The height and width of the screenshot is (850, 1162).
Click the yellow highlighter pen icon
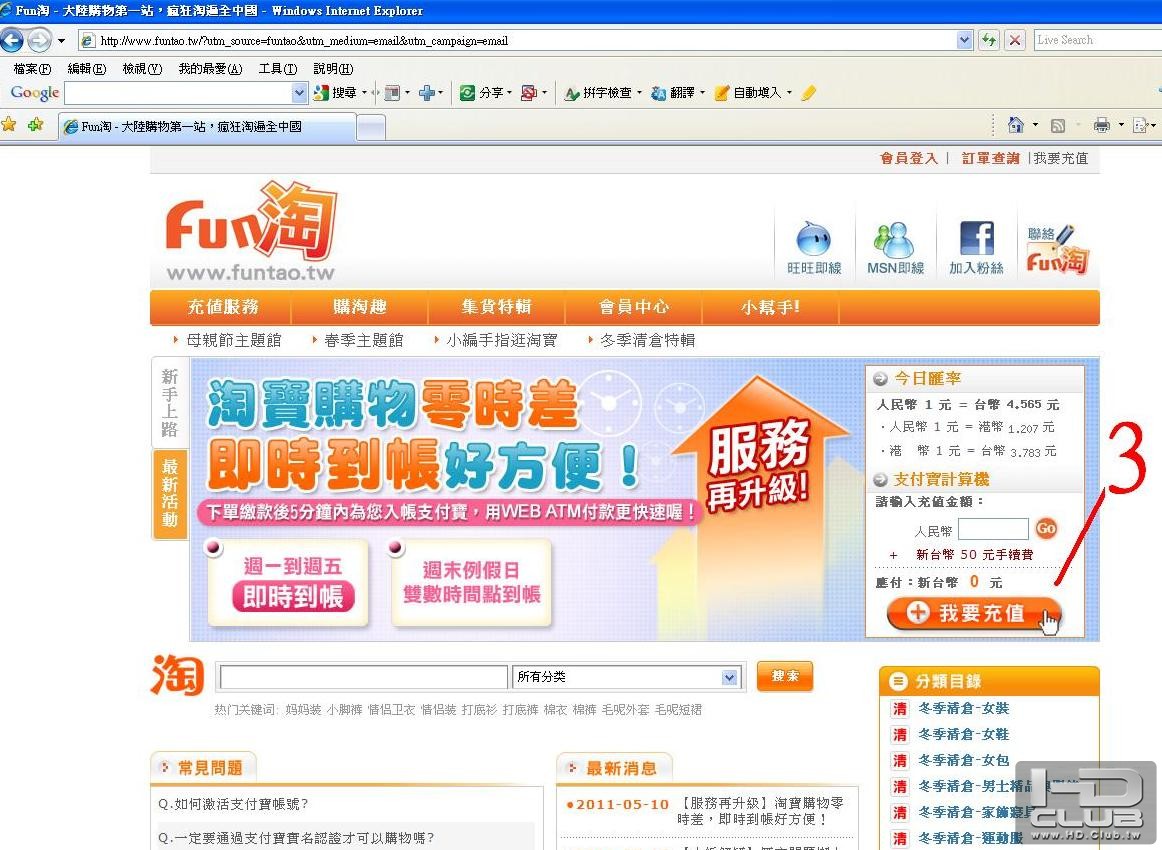coord(809,93)
